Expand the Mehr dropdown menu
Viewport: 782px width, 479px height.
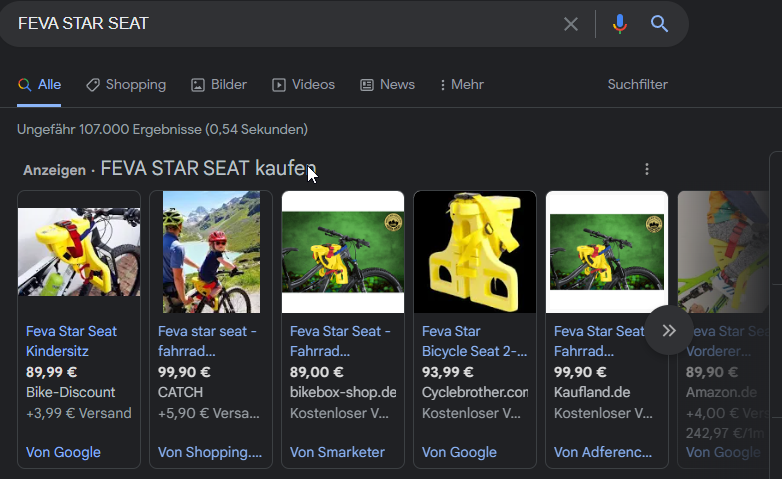pyautogui.click(x=462, y=85)
